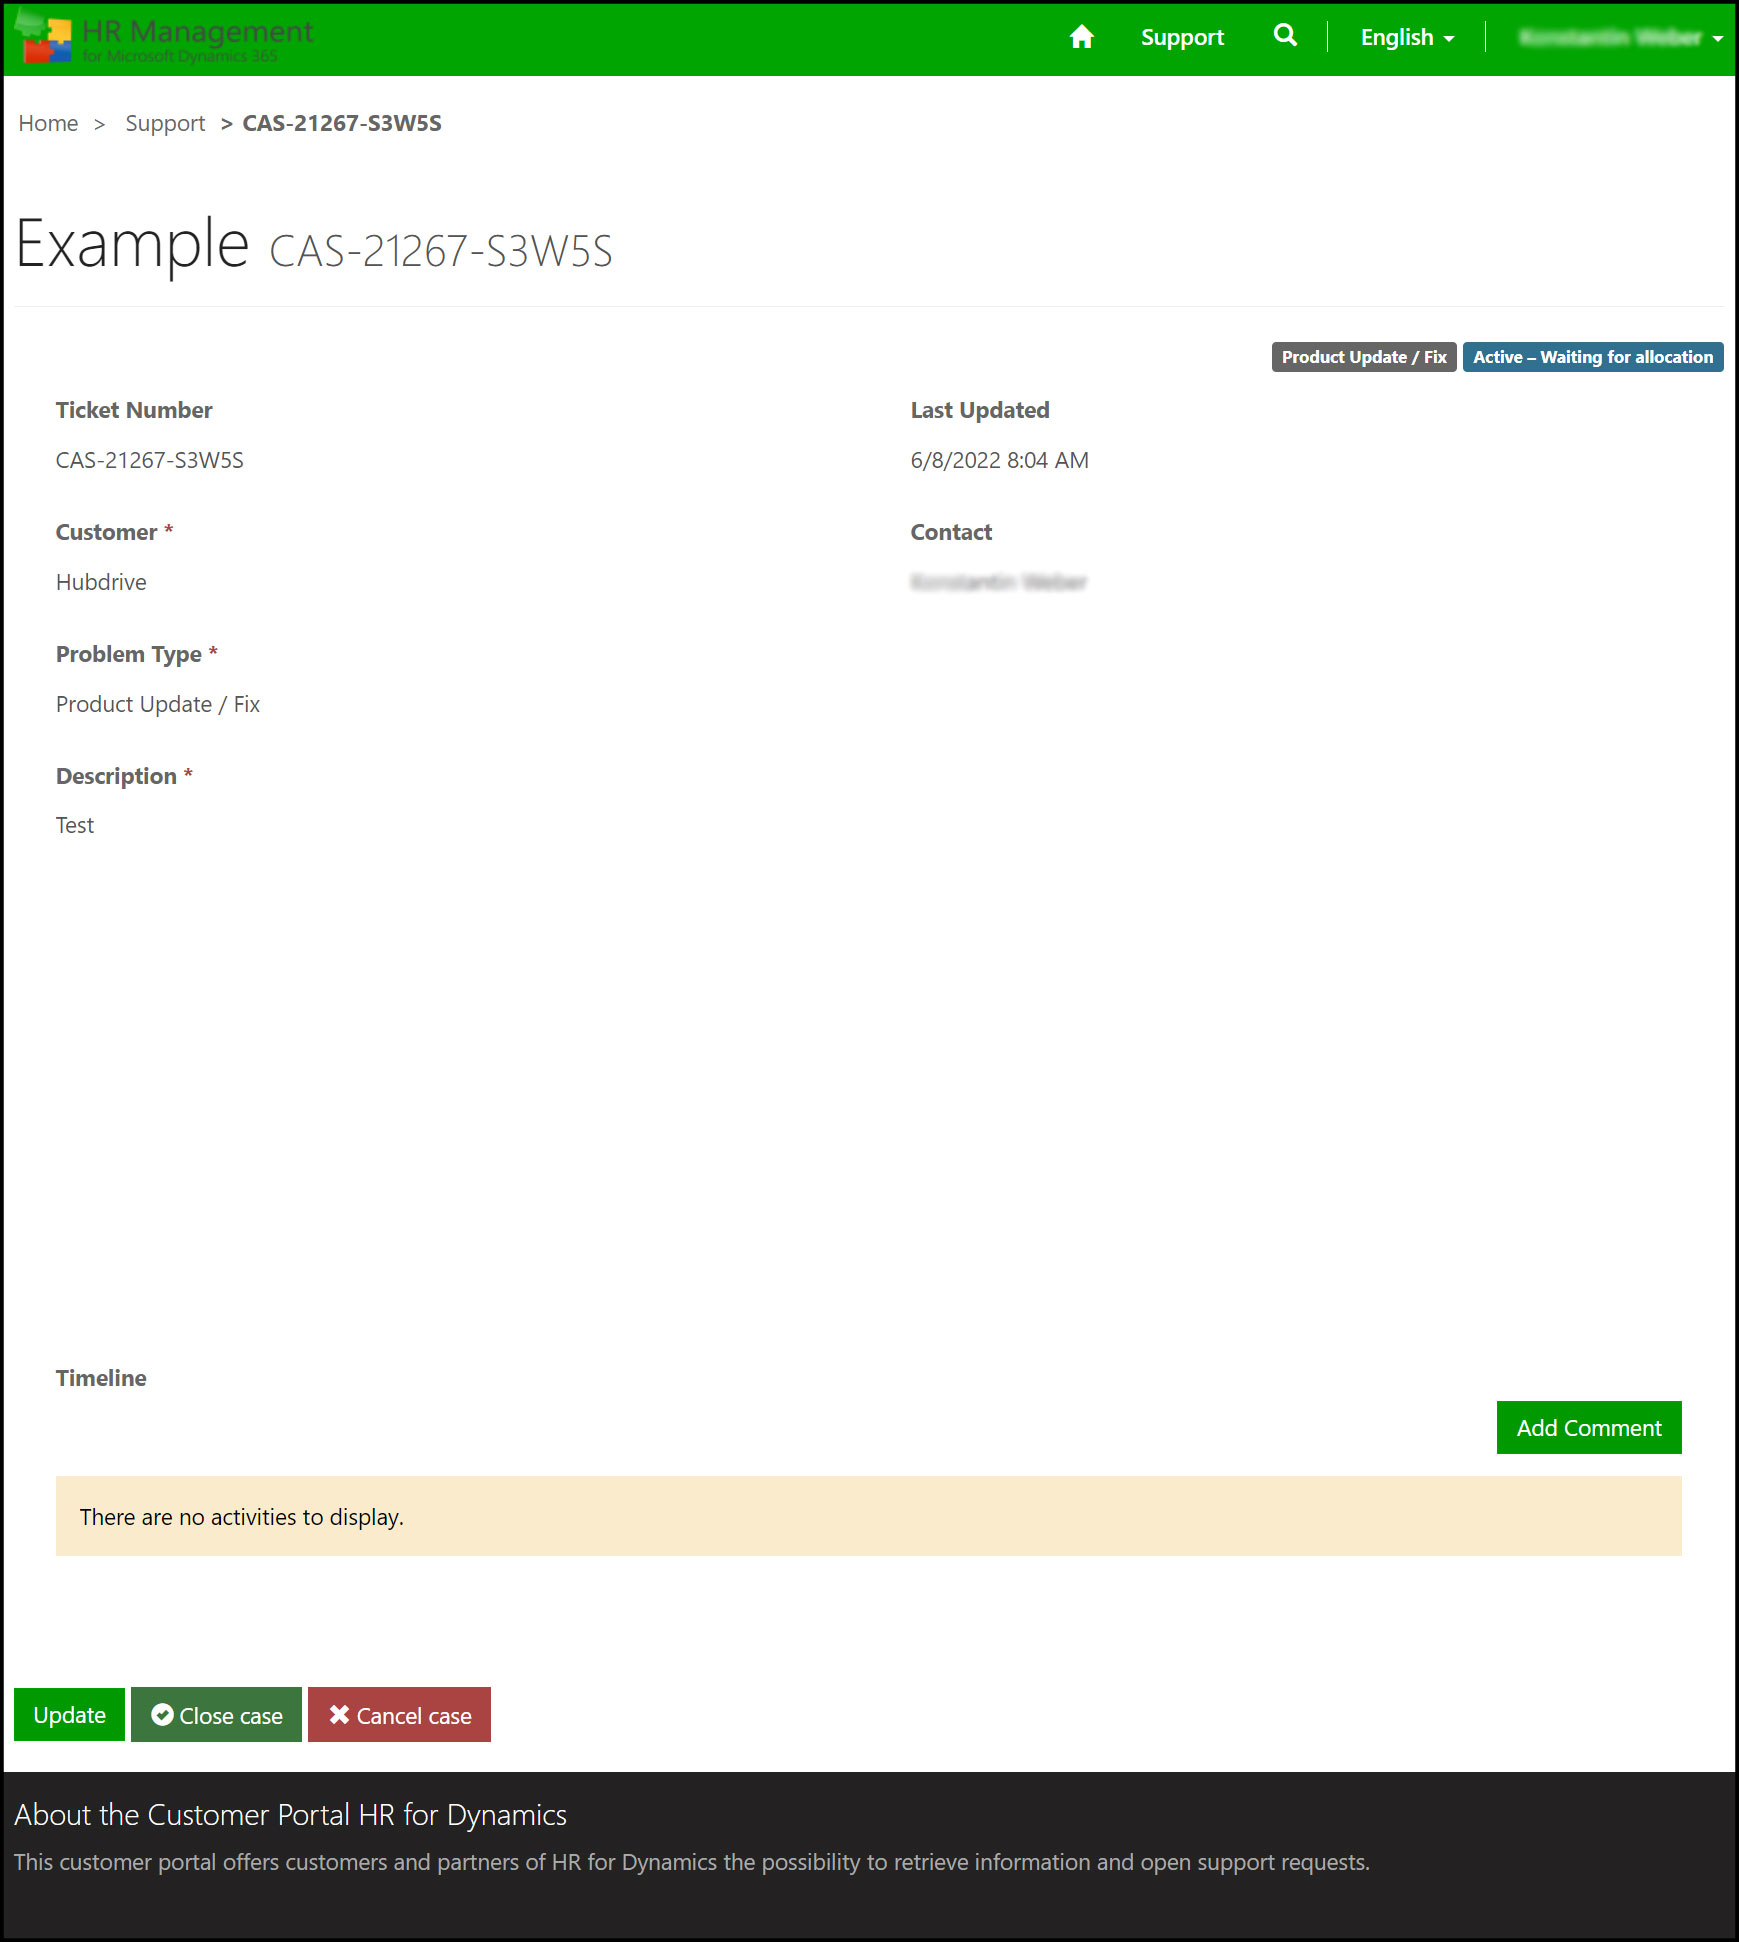
Task: Click the checkmark icon on Close case
Action: (x=162, y=1715)
